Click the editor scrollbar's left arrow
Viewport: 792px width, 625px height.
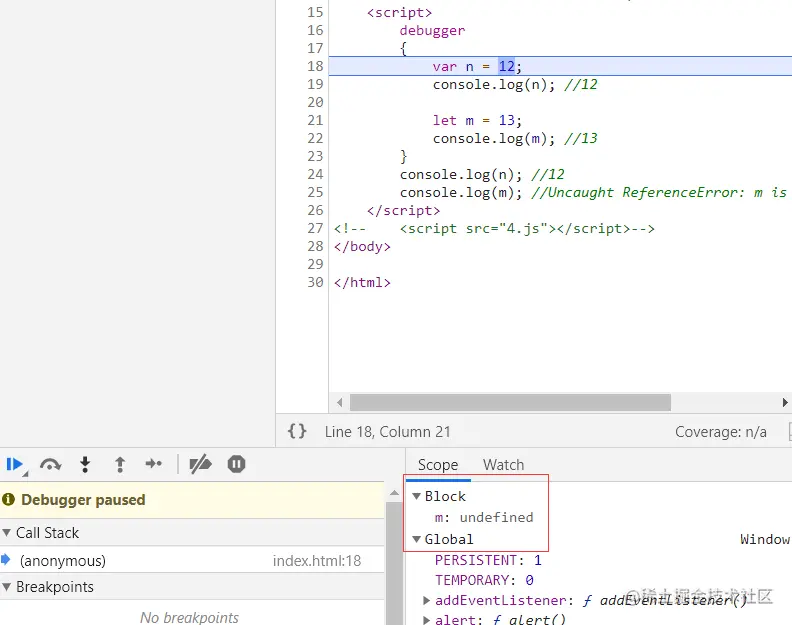pyautogui.click(x=339, y=402)
